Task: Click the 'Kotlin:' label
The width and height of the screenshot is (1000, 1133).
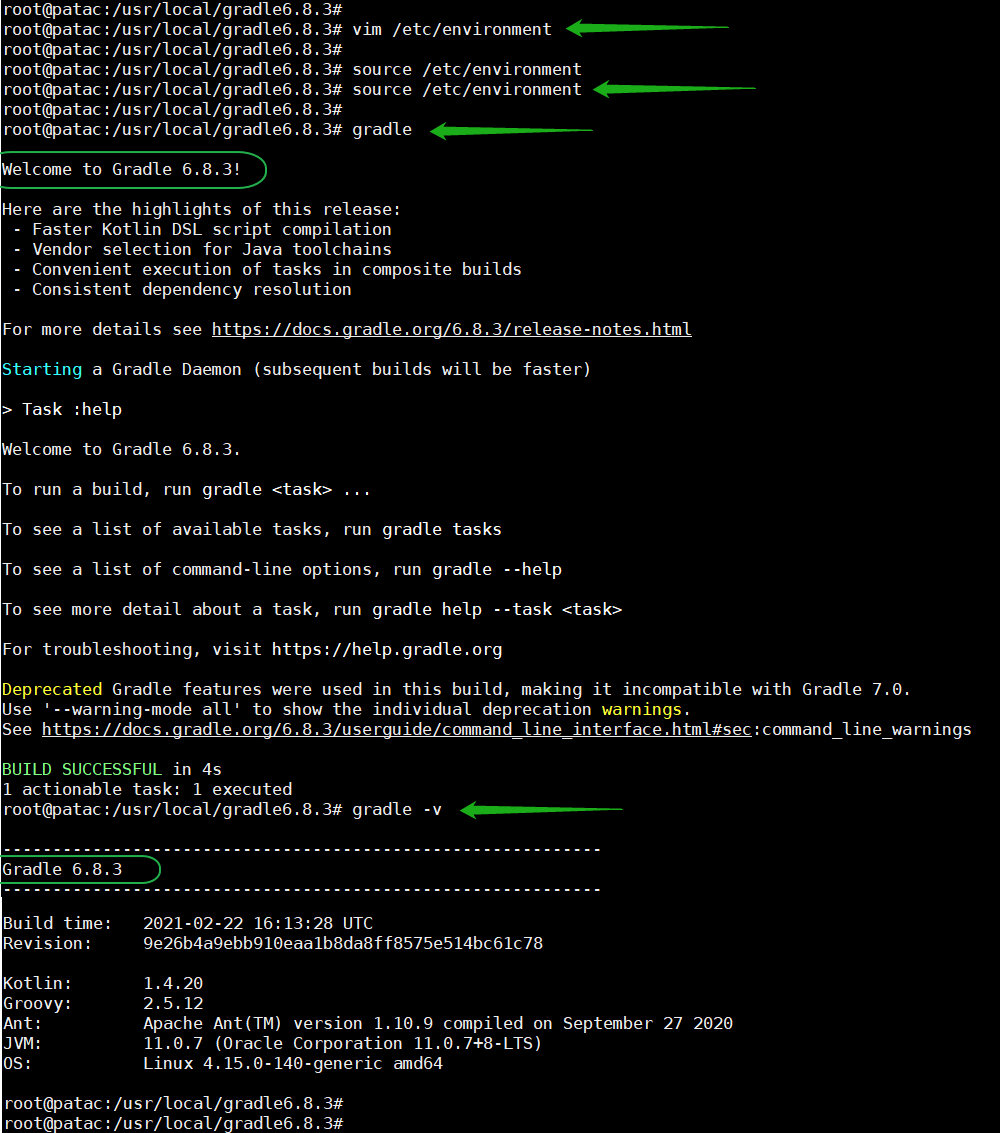Action: [38, 983]
